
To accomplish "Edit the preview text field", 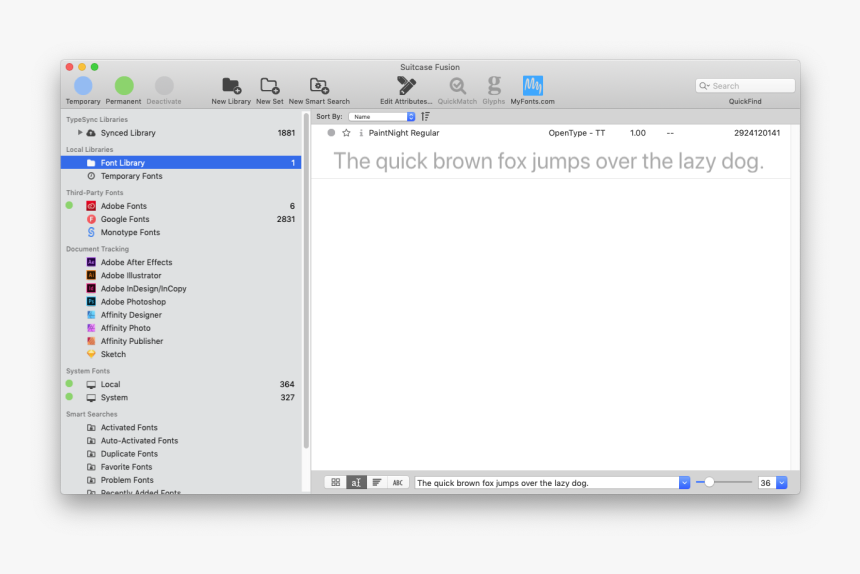I will 547,483.
